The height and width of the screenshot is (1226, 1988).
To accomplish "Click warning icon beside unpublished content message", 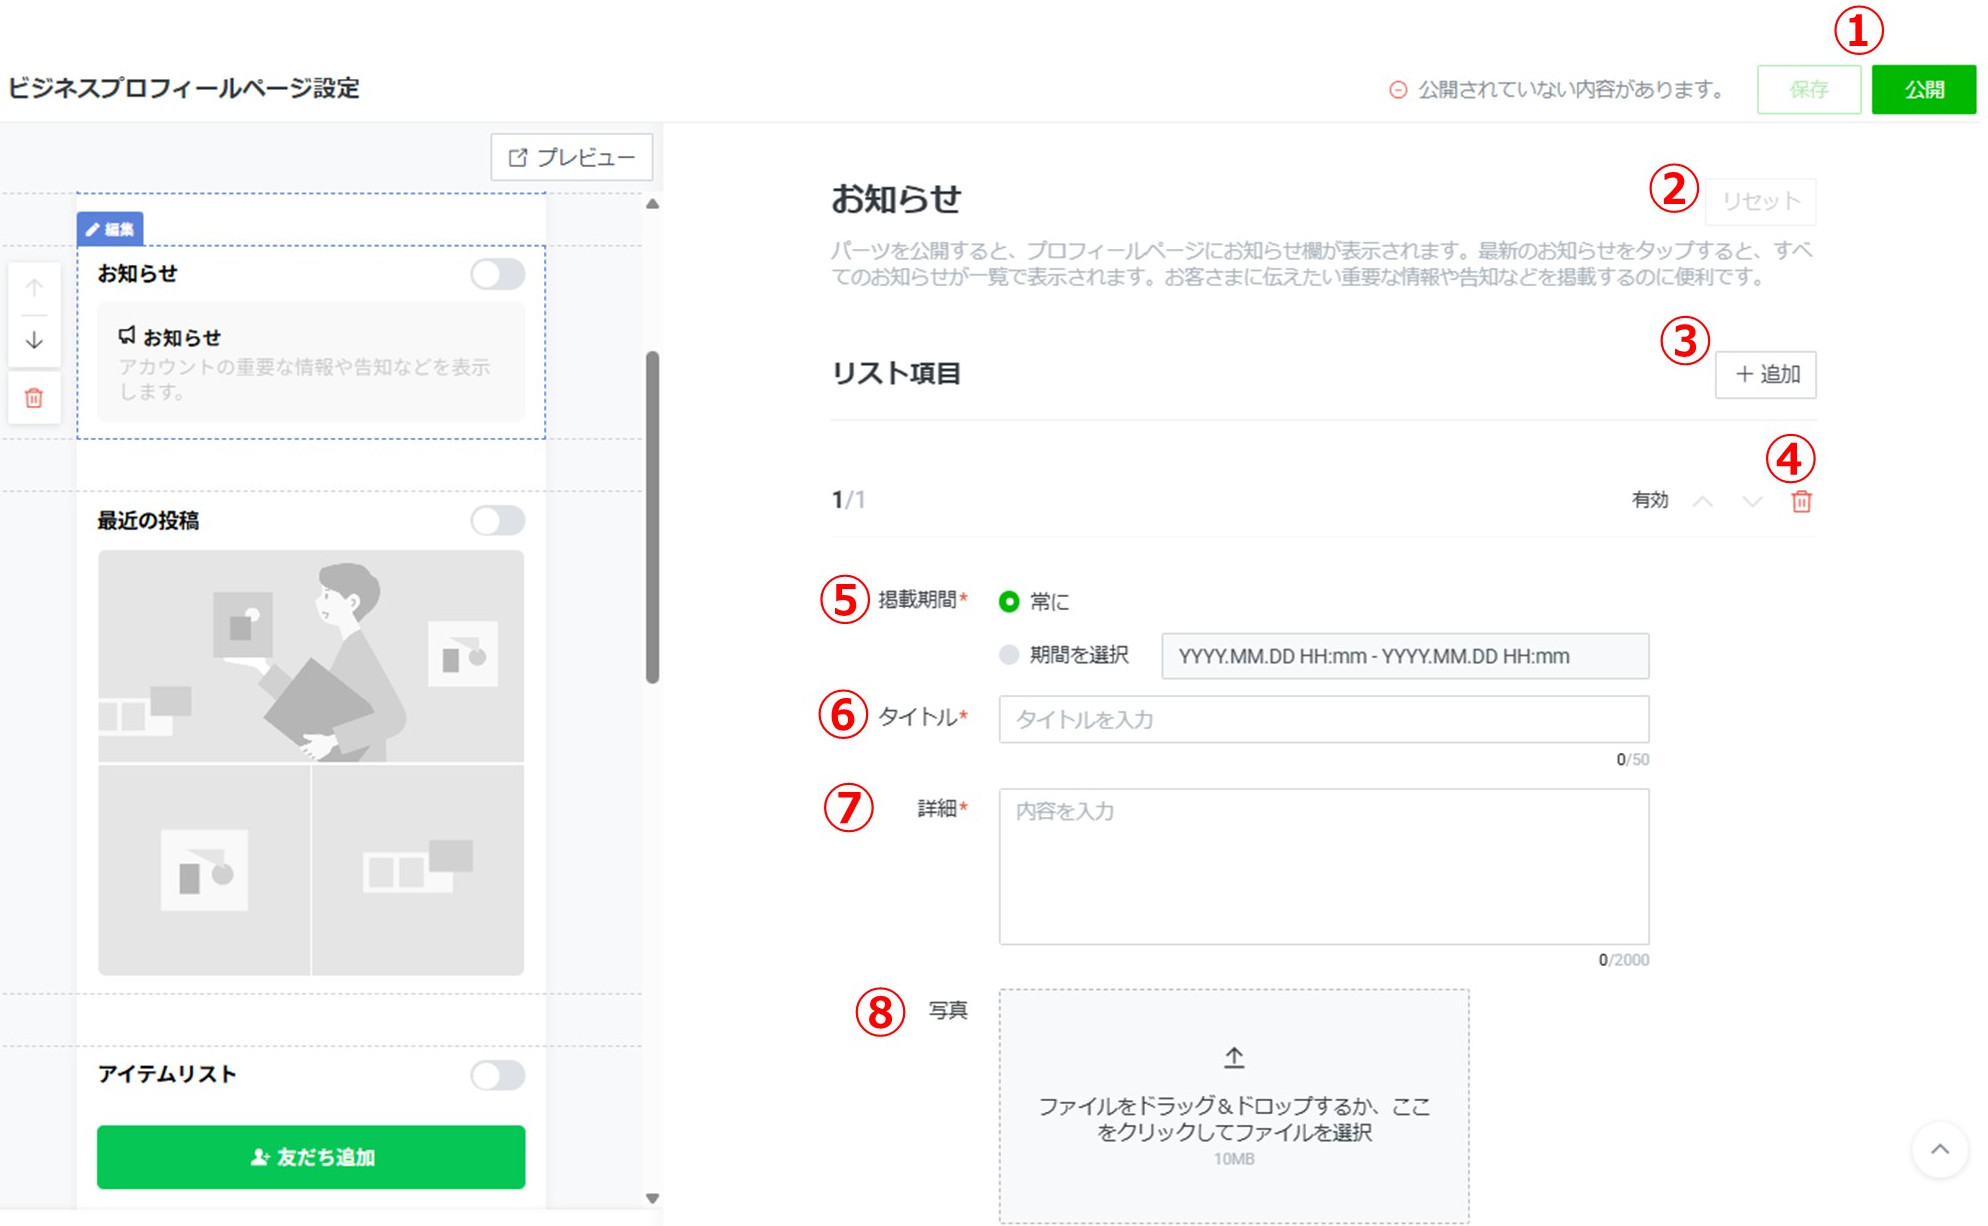I will click(x=1397, y=89).
